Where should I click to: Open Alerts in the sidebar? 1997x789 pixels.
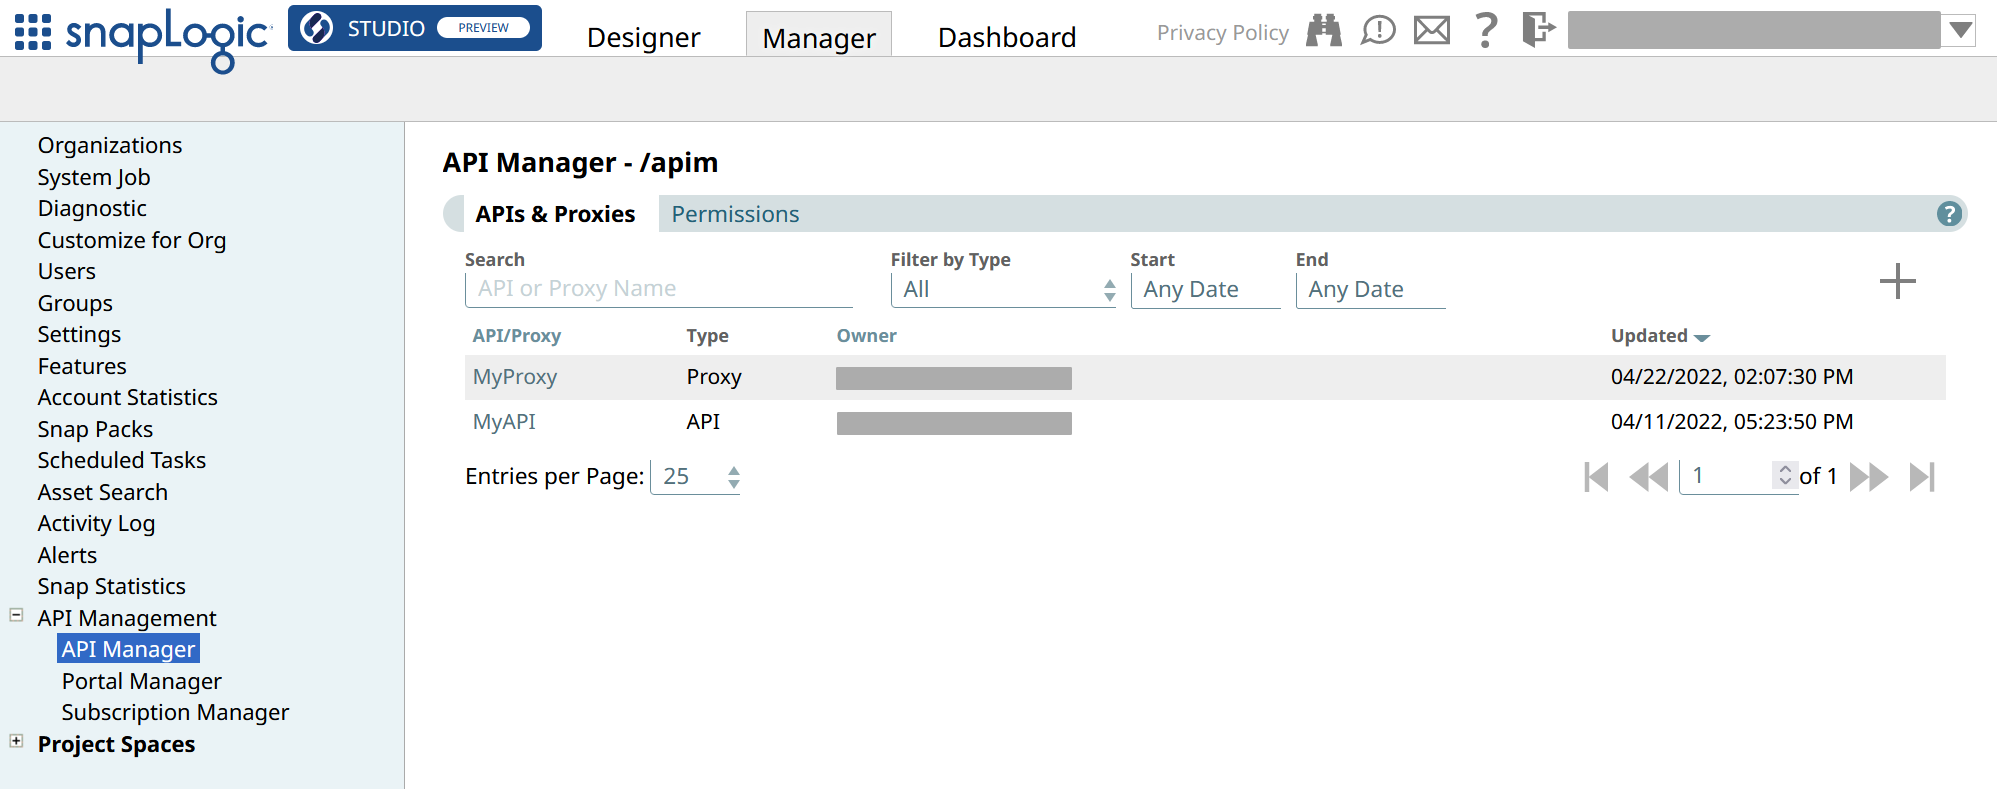[67, 555]
